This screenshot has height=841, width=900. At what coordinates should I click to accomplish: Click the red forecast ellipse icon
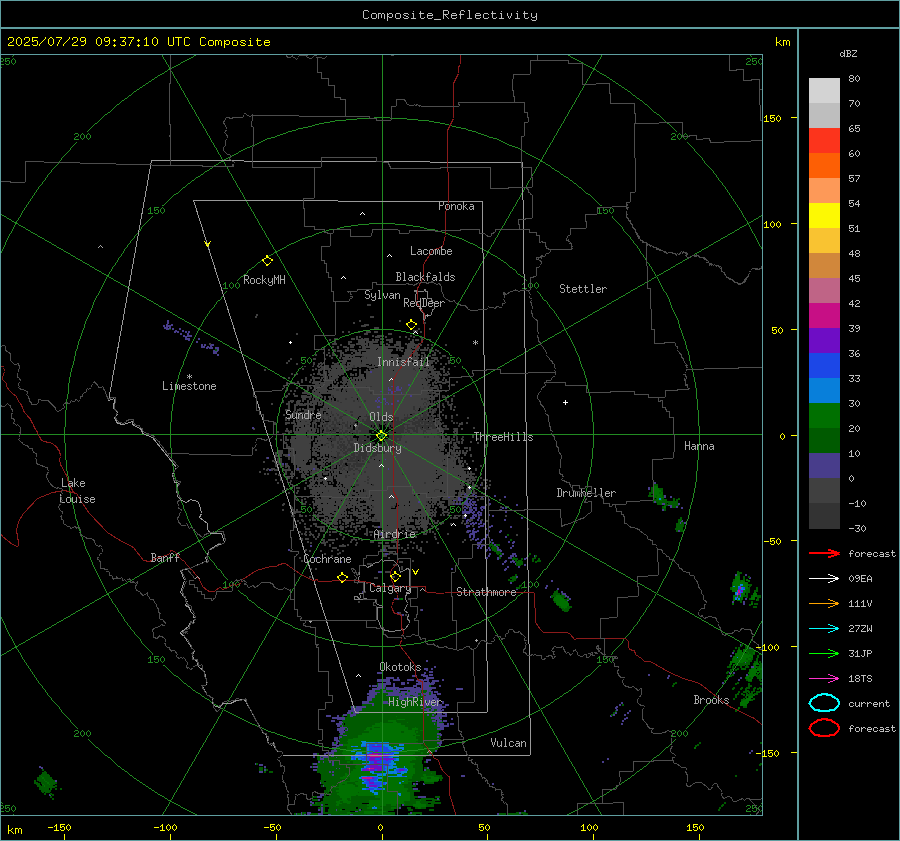pos(824,728)
